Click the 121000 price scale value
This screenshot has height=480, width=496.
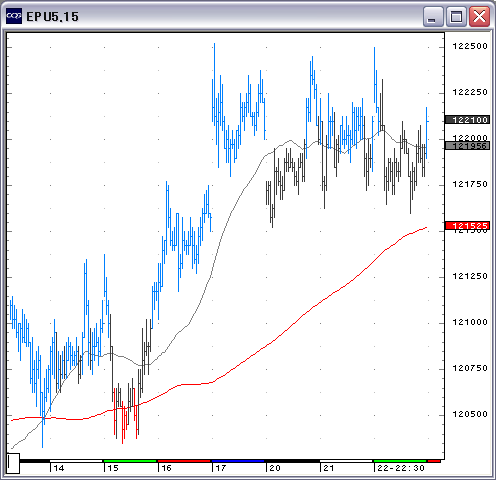coord(470,322)
